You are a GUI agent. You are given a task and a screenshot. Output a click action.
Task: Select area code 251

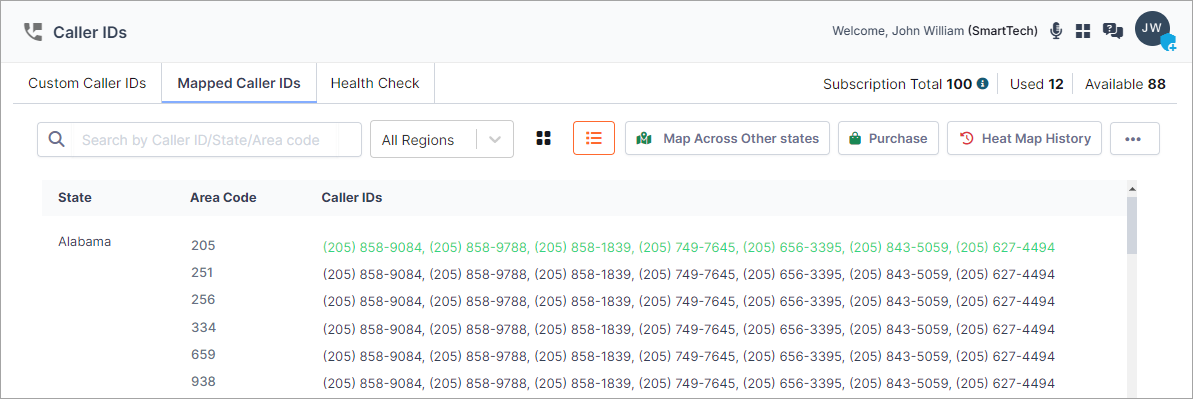202,273
